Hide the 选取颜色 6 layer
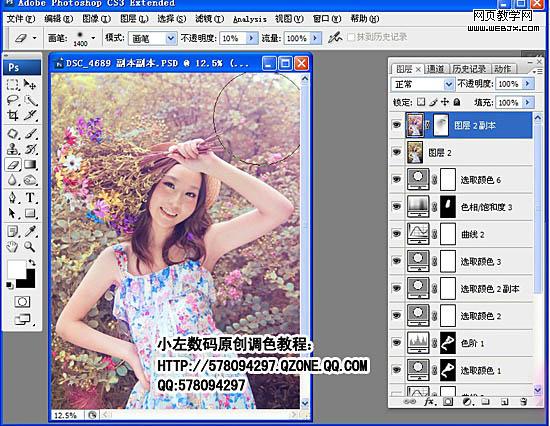550x426 pixels. pos(397,179)
